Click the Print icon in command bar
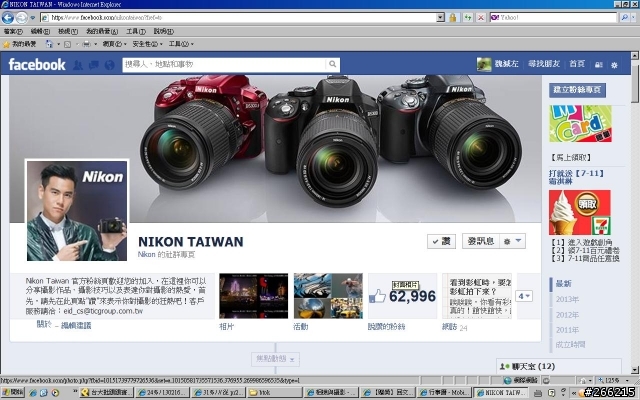Image resolution: width=640 pixels, height=400 pixels. pyautogui.click(x=87, y=44)
